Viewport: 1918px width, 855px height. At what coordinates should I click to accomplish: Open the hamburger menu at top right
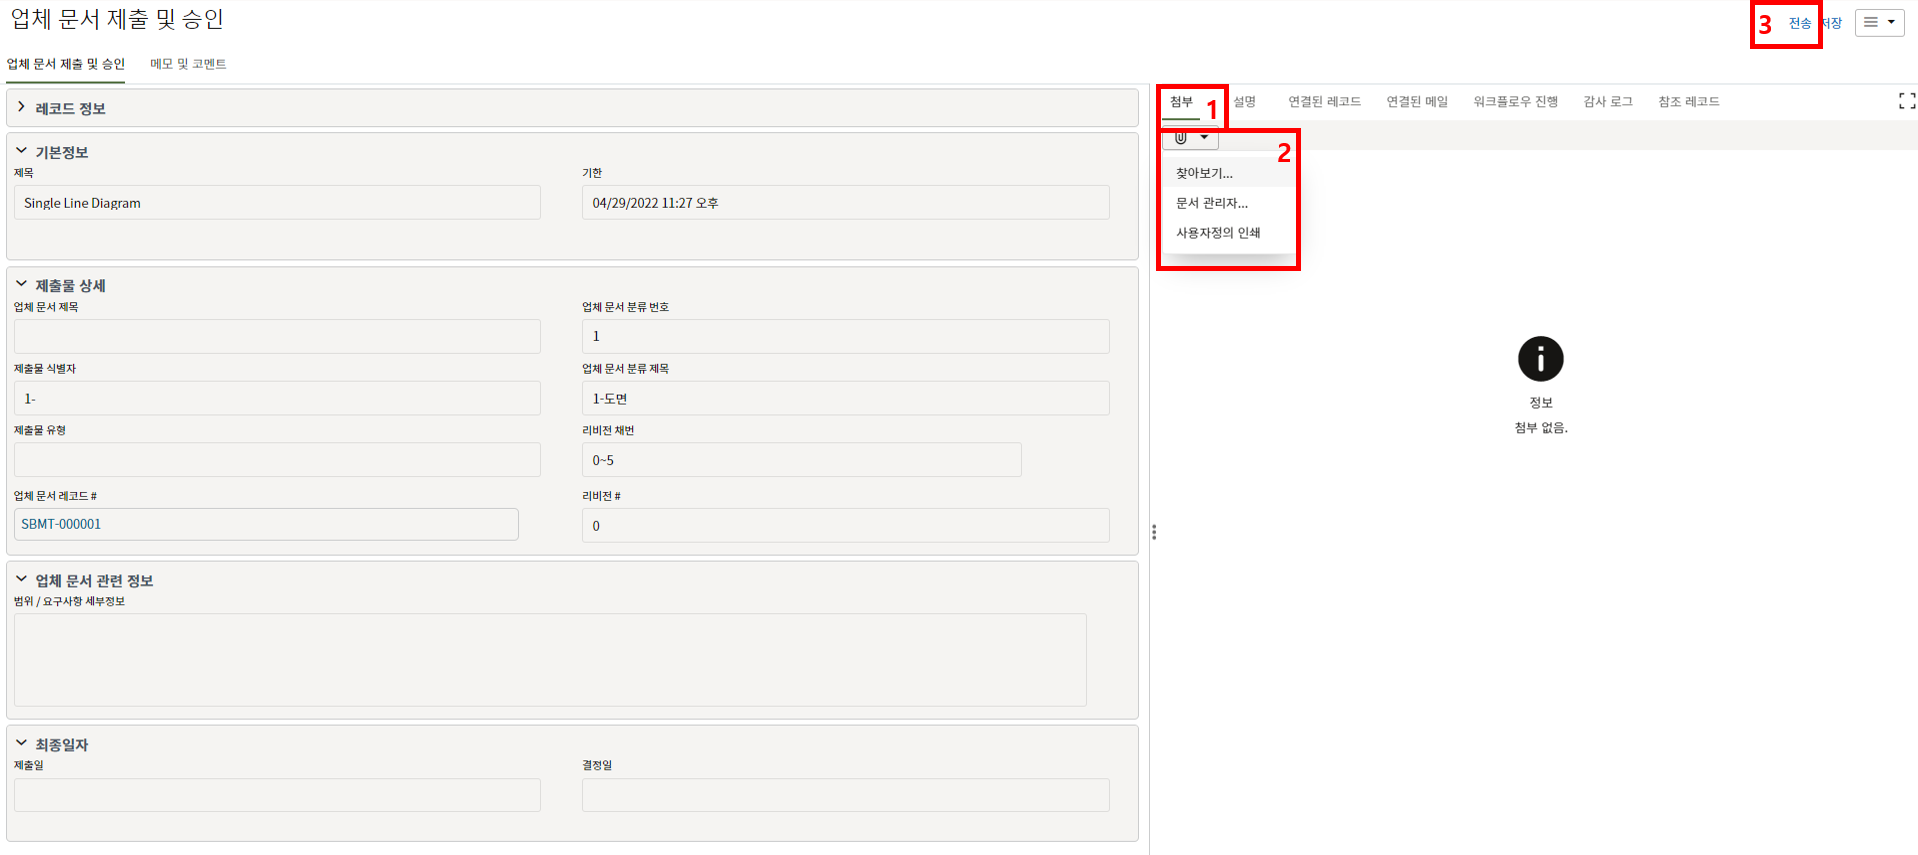tap(1878, 22)
